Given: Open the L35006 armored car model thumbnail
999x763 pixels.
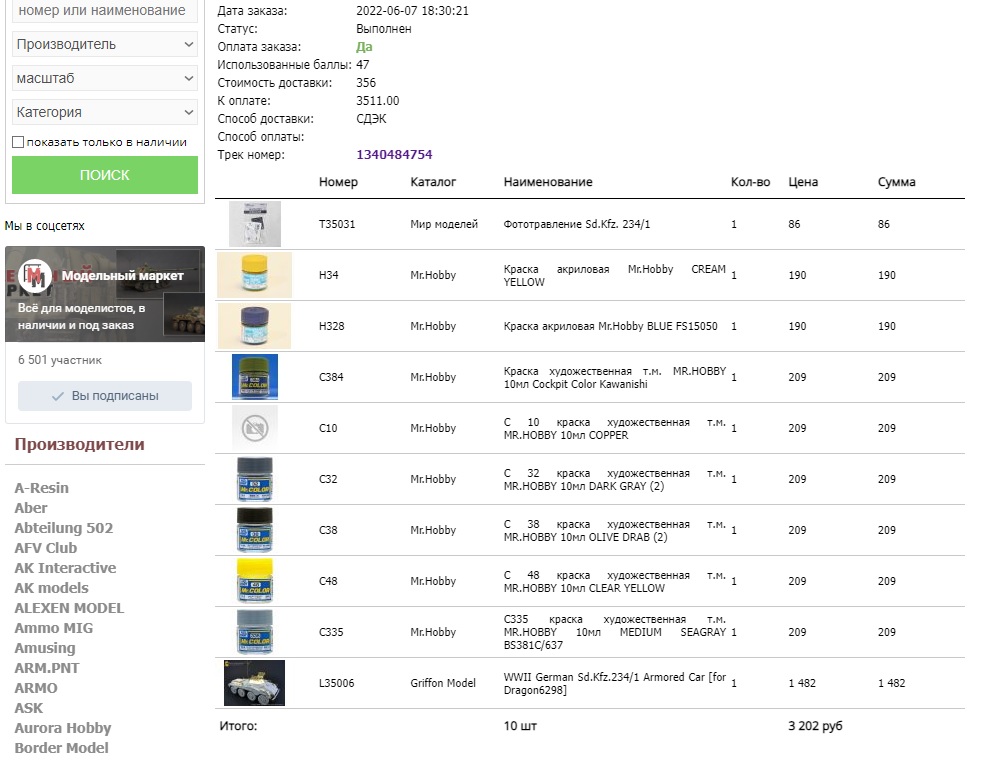Looking at the screenshot, I should tap(254, 683).
